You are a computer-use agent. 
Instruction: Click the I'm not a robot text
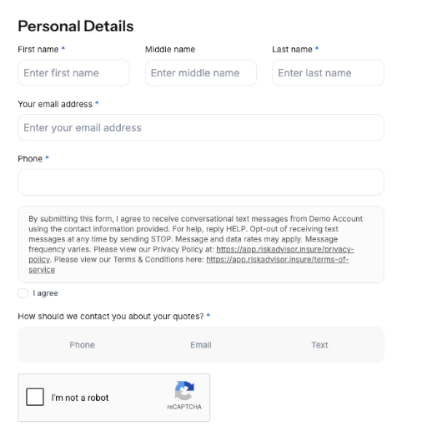tap(80, 398)
